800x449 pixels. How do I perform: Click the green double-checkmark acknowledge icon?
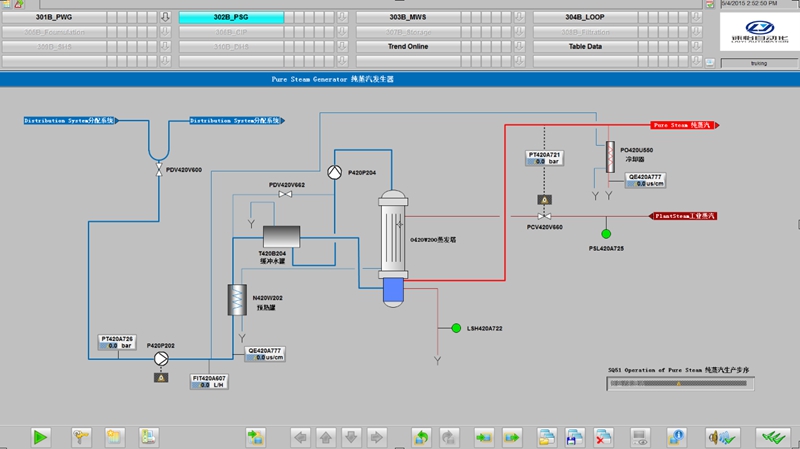769,437
